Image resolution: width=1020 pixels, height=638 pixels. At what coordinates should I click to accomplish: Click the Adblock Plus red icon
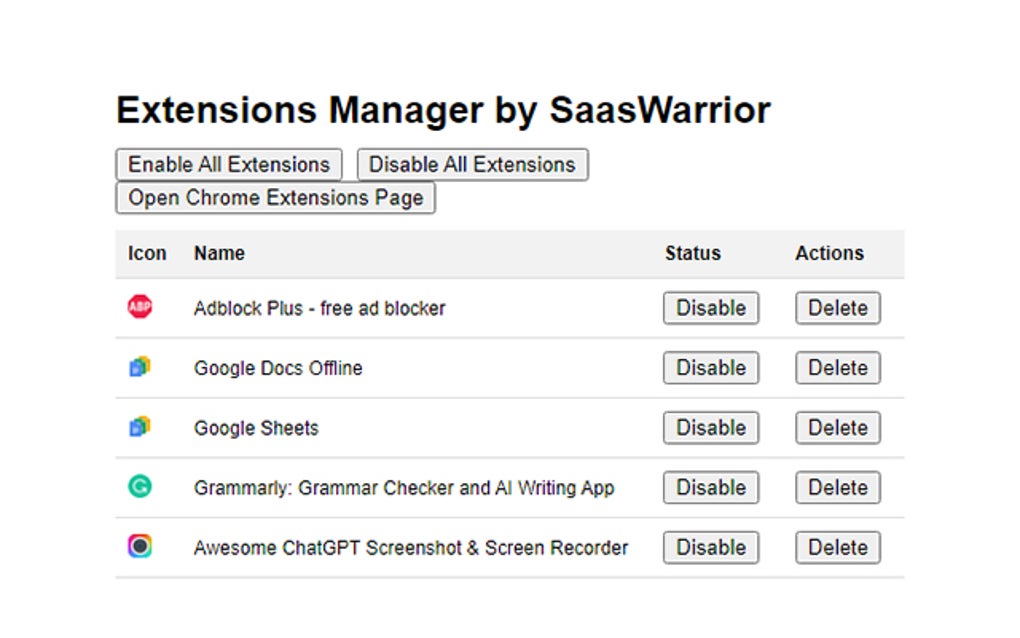(140, 307)
